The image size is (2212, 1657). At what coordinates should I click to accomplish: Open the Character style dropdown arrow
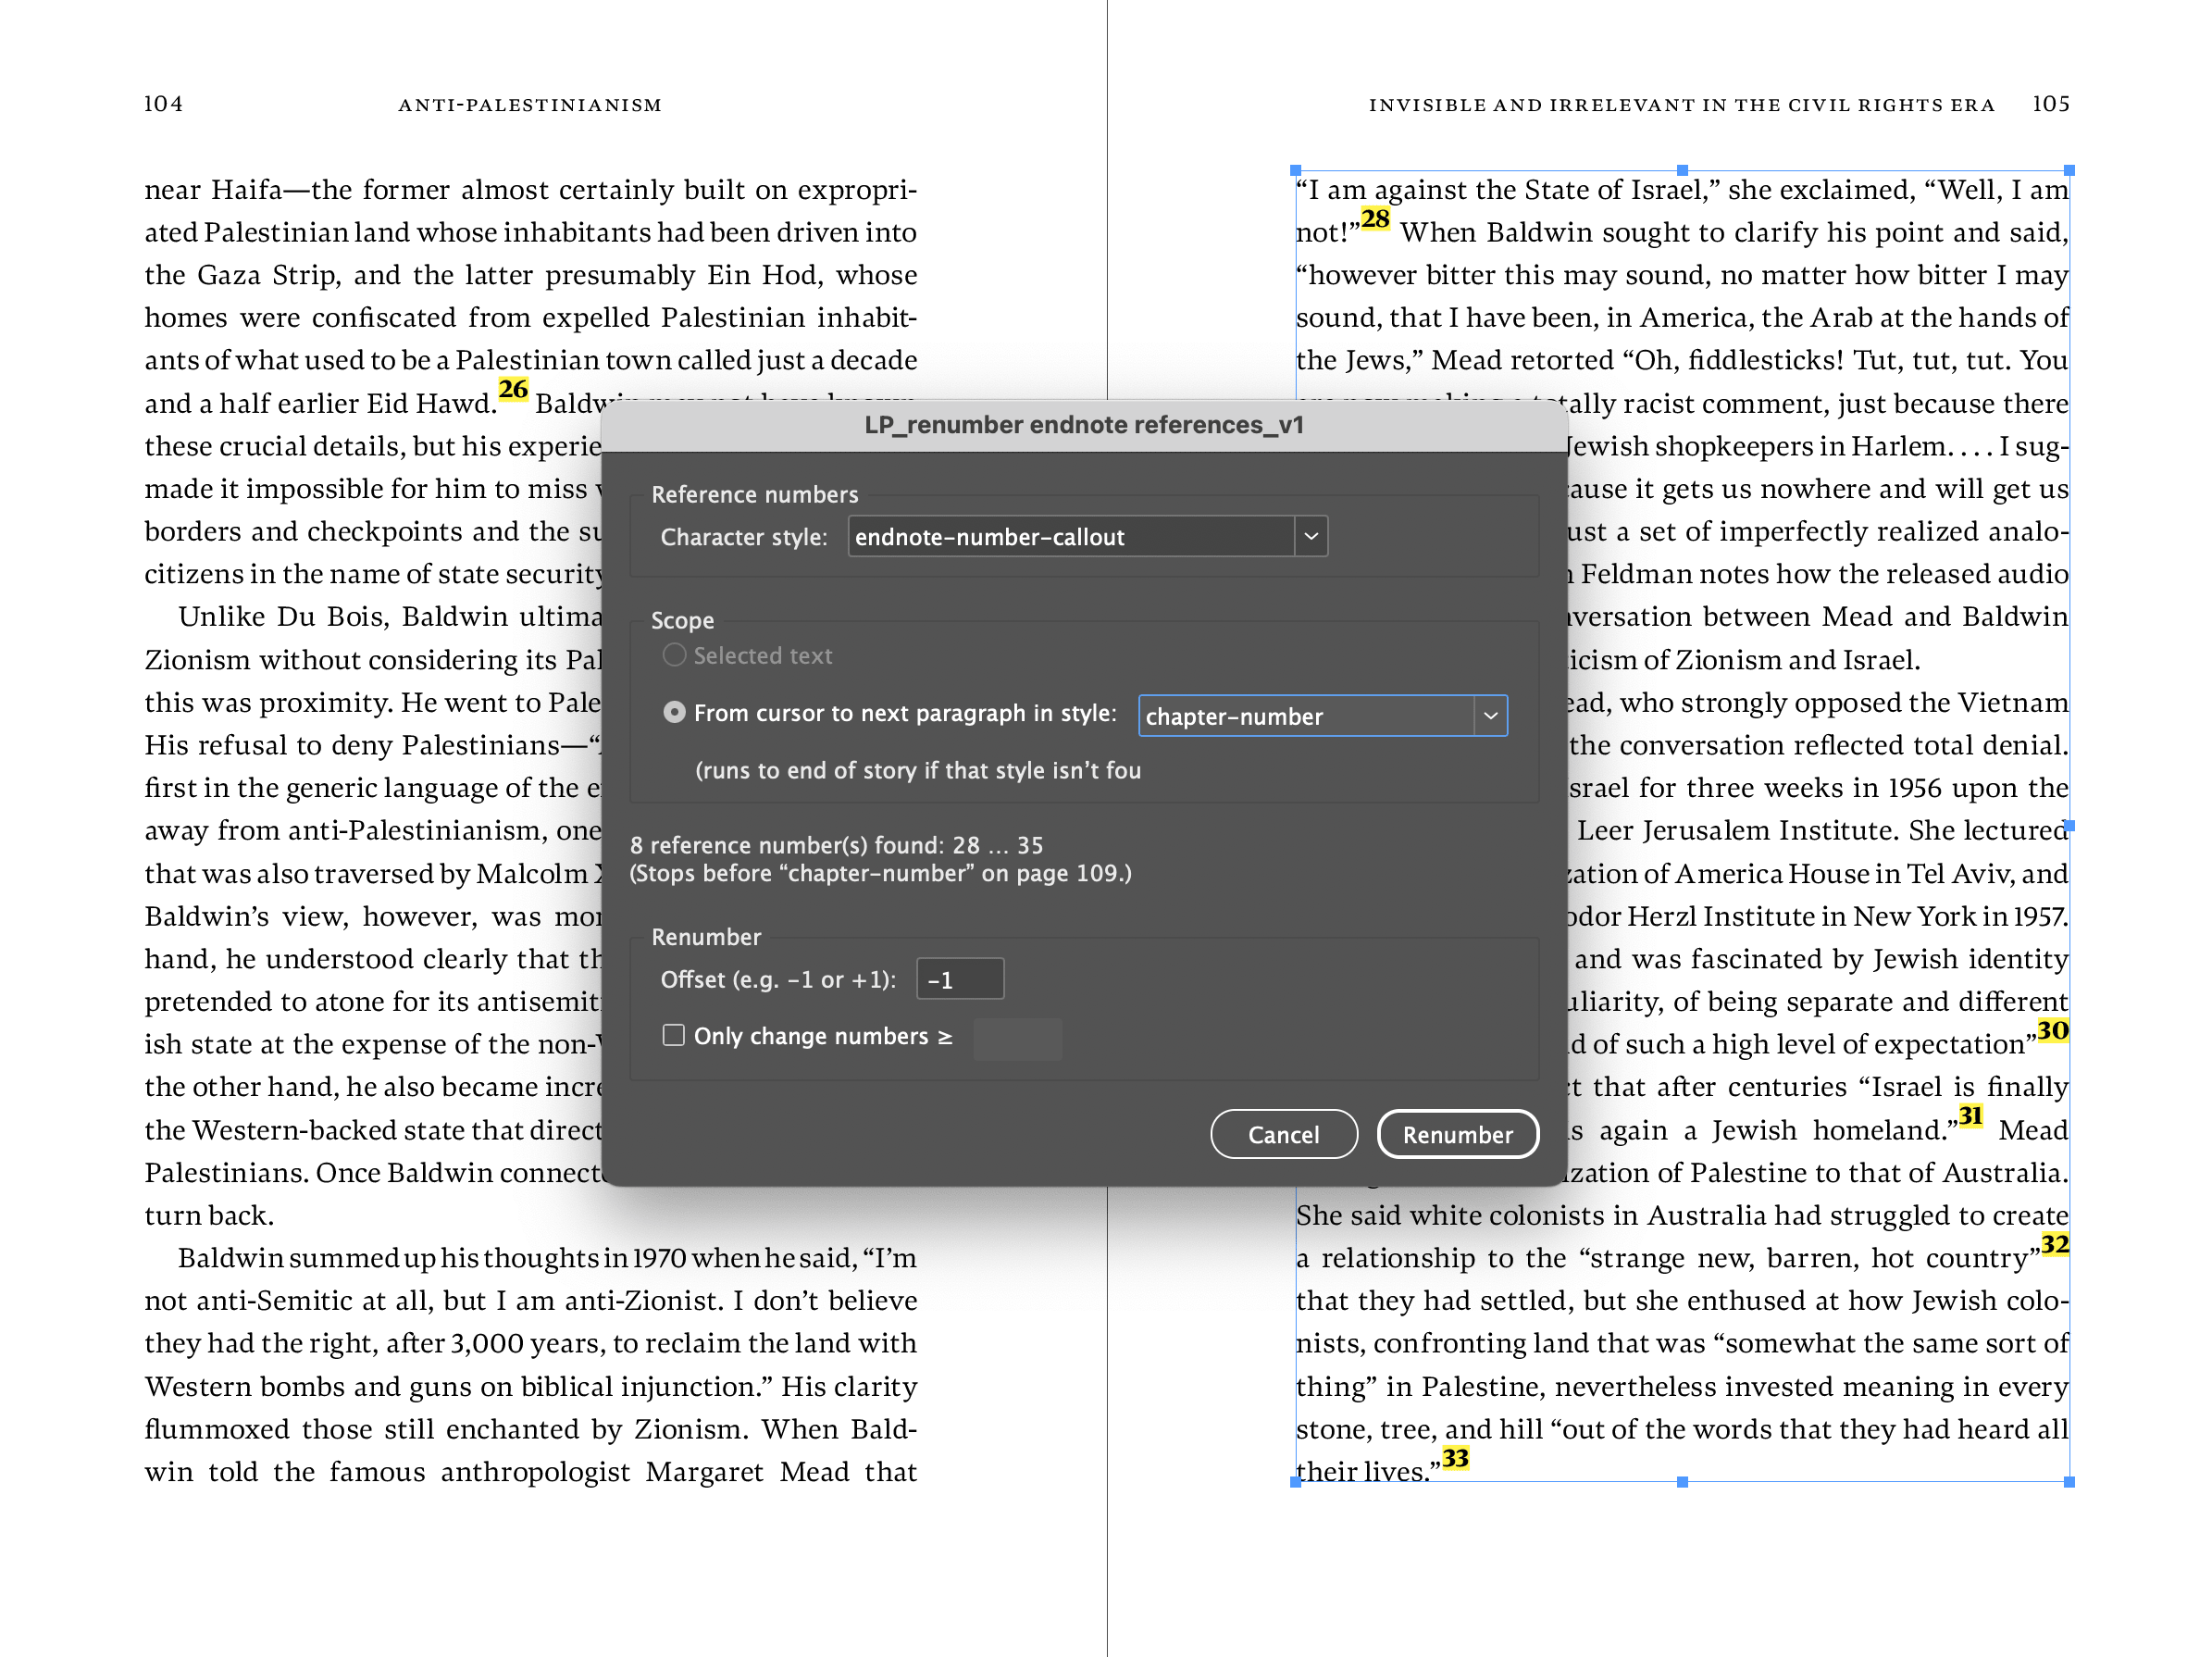tap(1310, 537)
